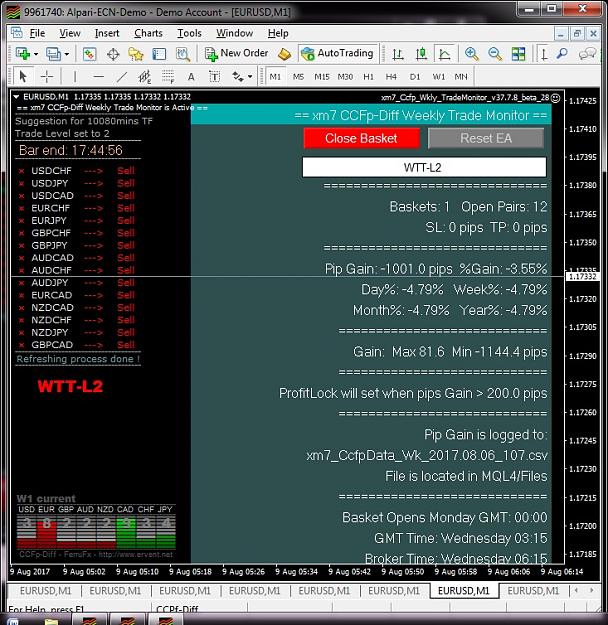Open the Profiles icon
The width and height of the screenshot is (608, 625).
(x=53, y=53)
